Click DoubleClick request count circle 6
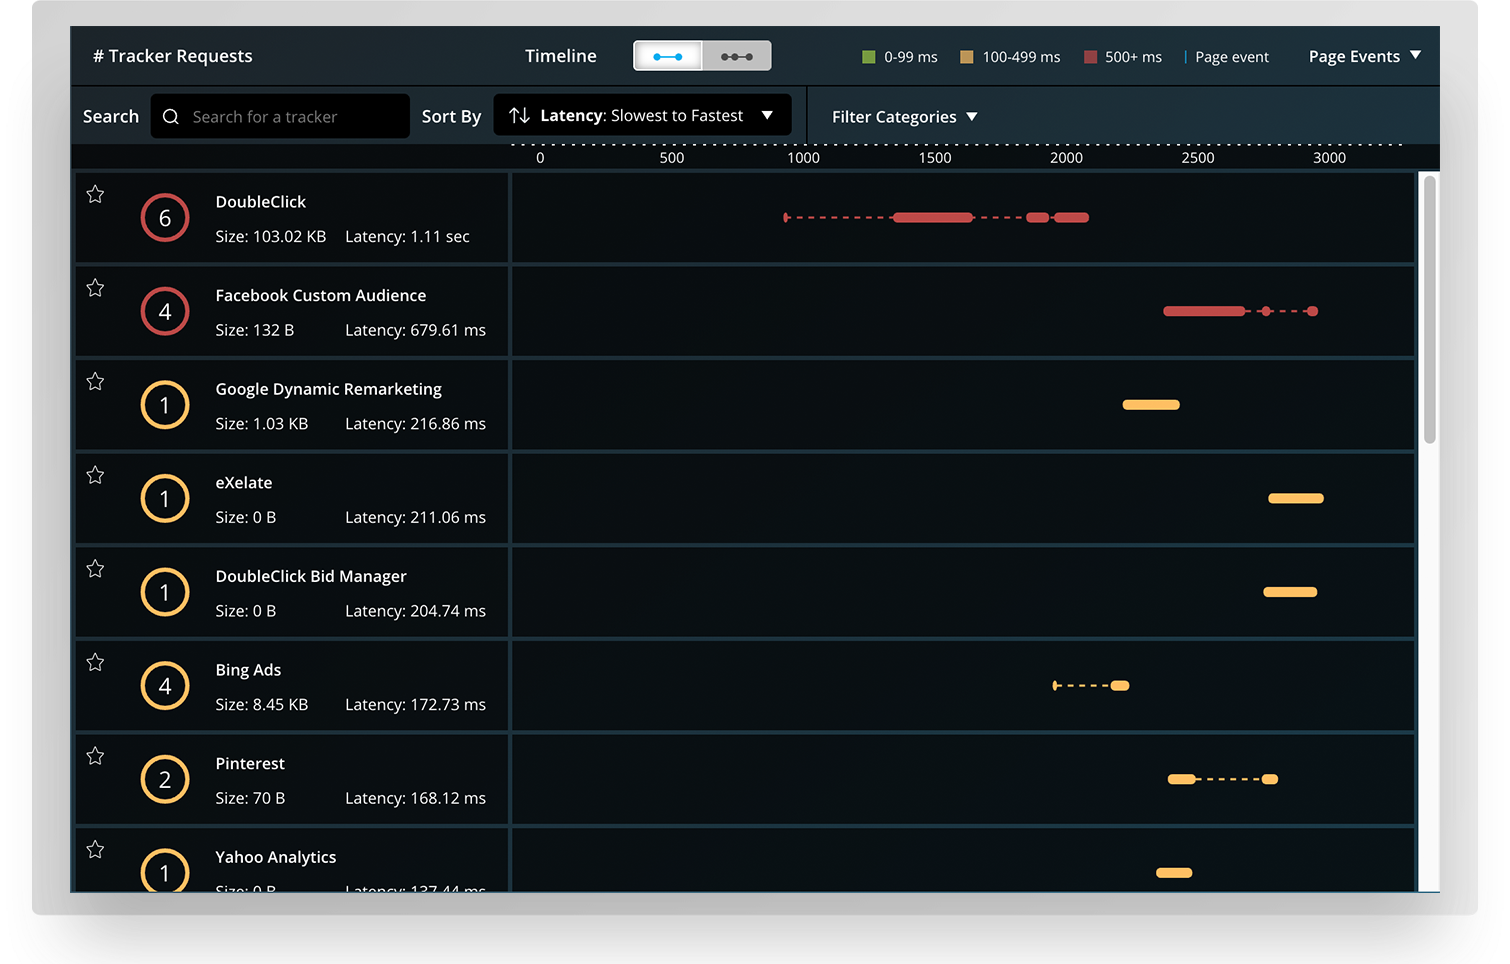 165,218
